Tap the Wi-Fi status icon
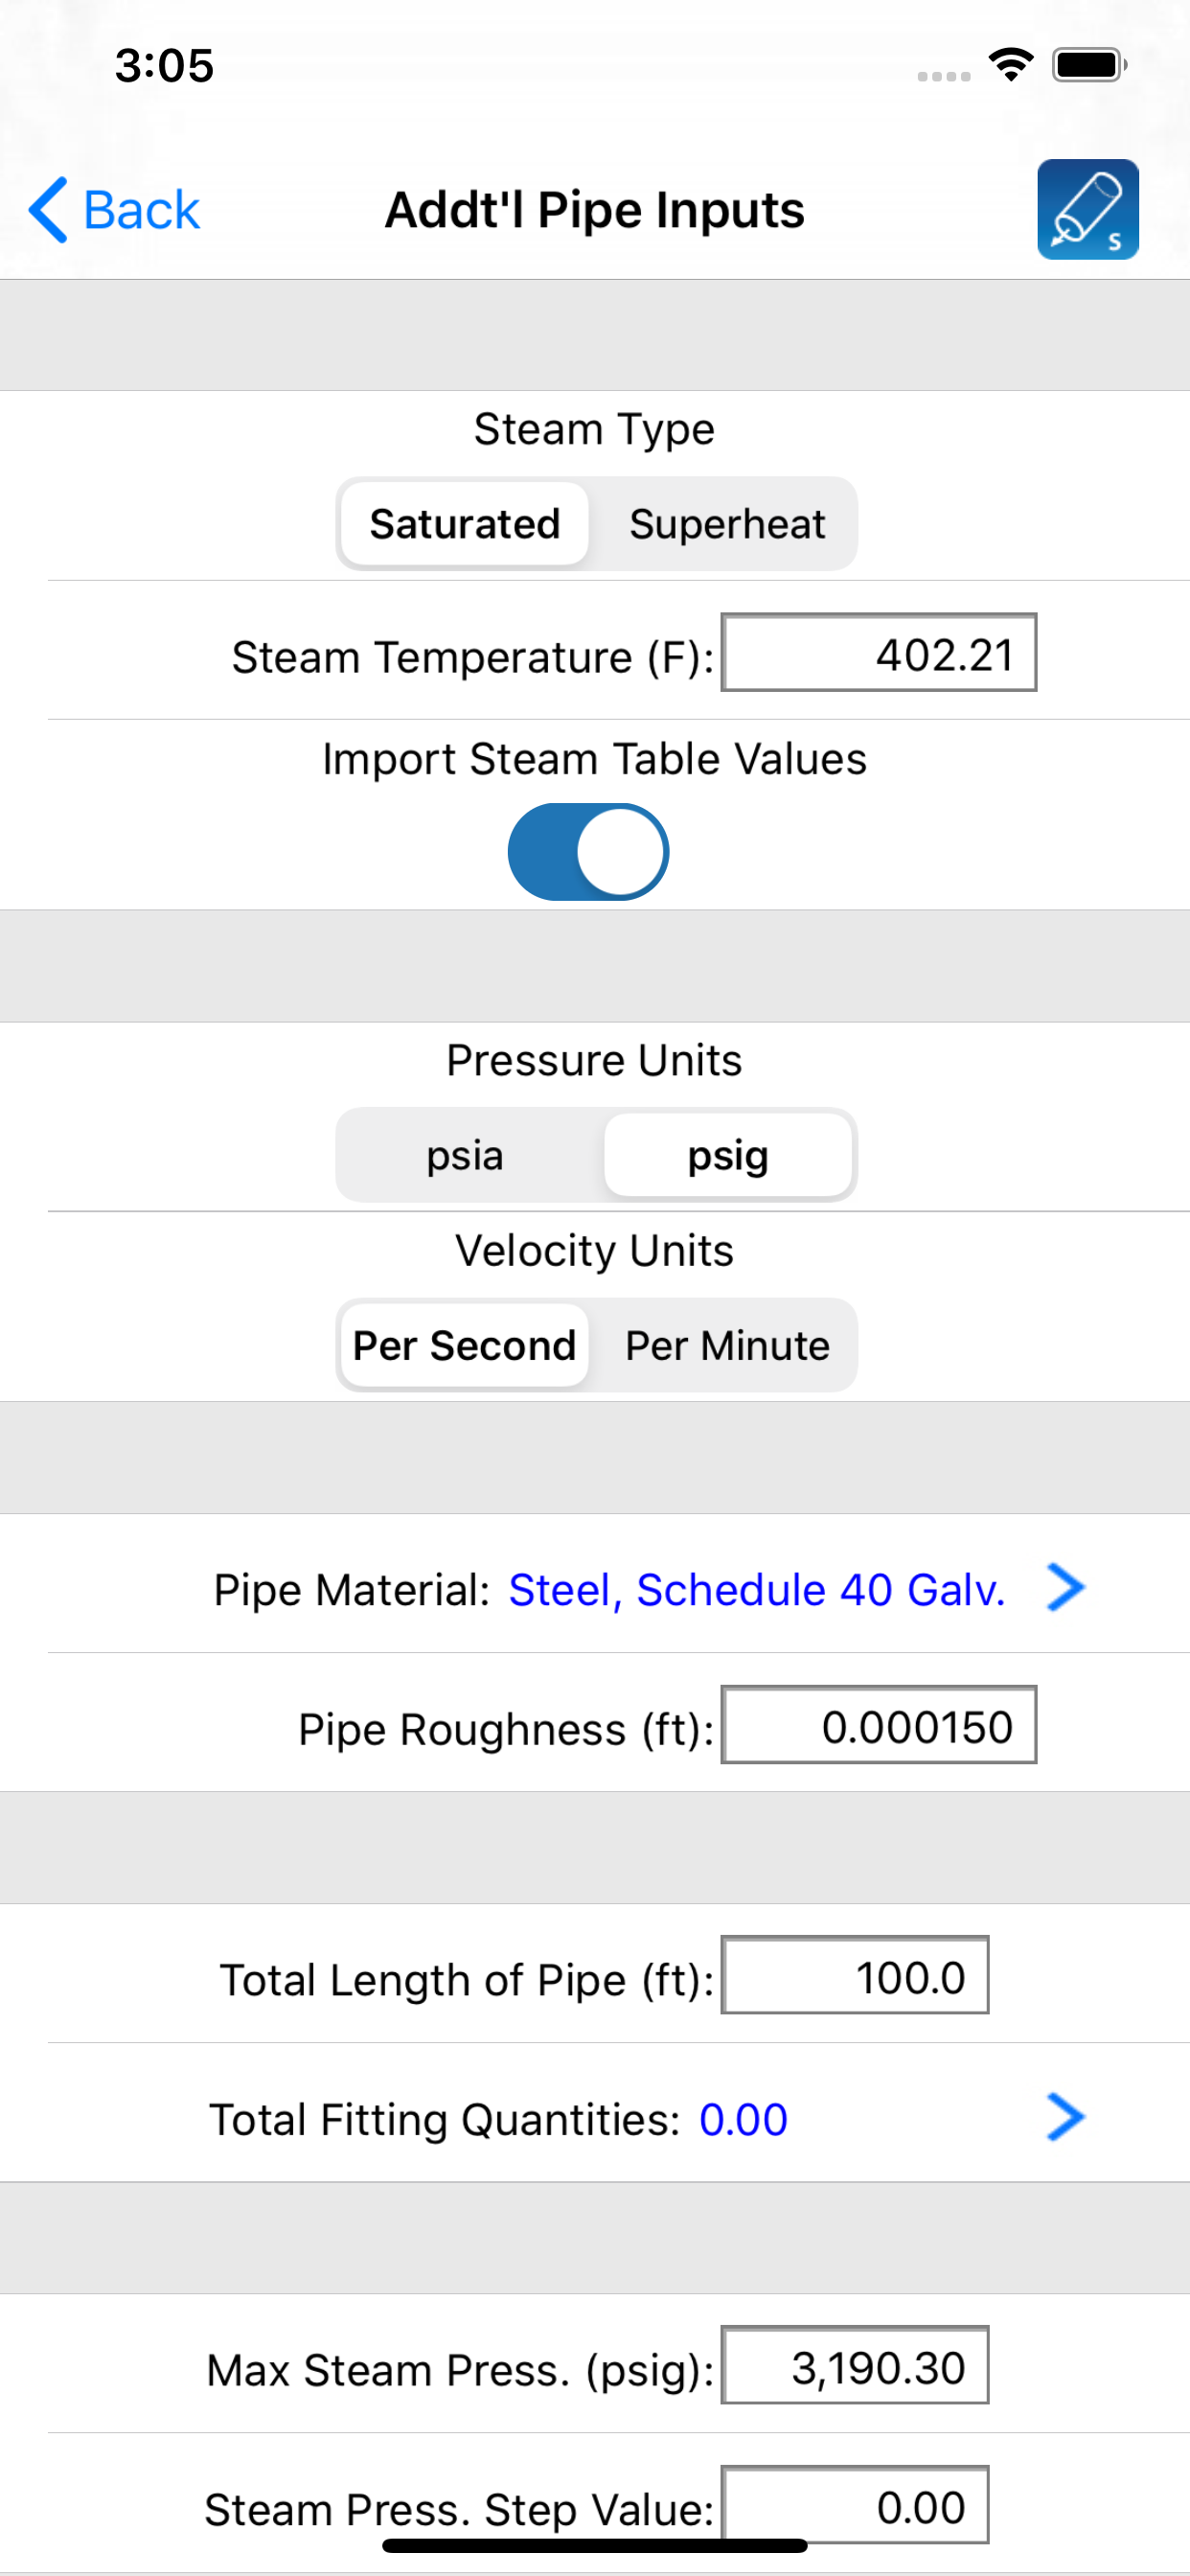Image resolution: width=1190 pixels, height=2576 pixels. click(x=1010, y=65)
